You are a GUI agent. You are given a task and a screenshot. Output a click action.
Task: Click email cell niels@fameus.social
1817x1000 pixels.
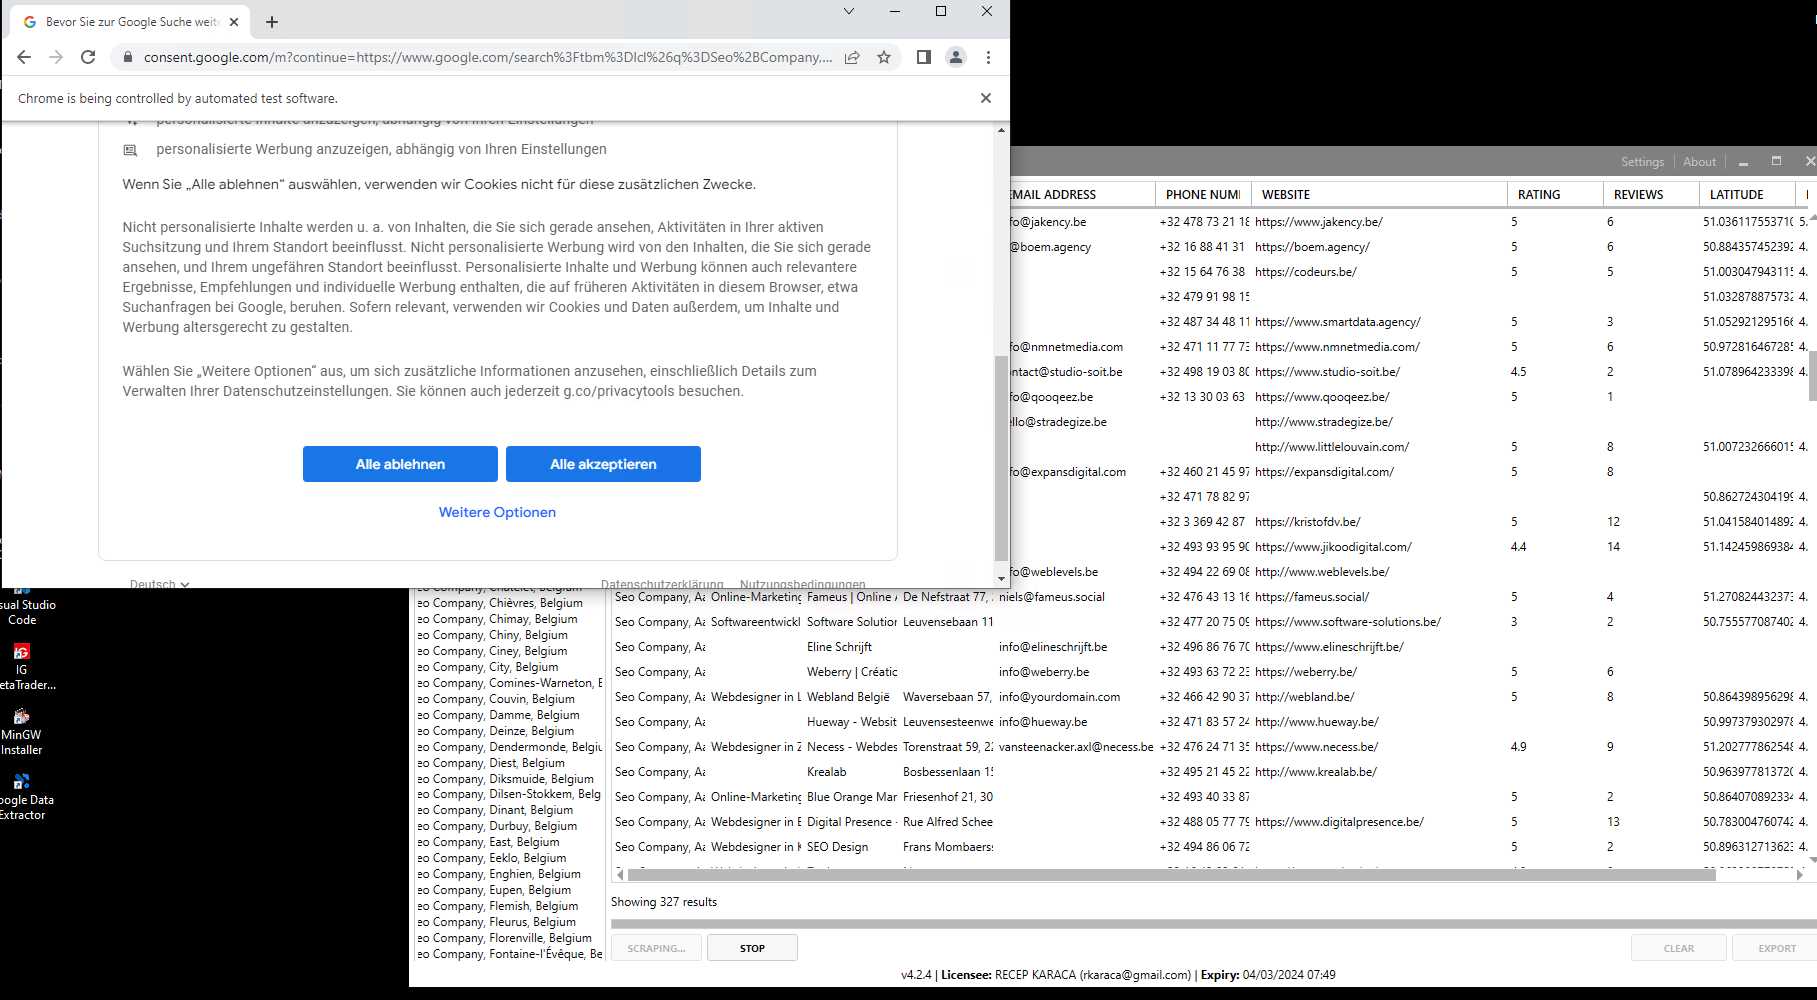[x=1052, y=597]
